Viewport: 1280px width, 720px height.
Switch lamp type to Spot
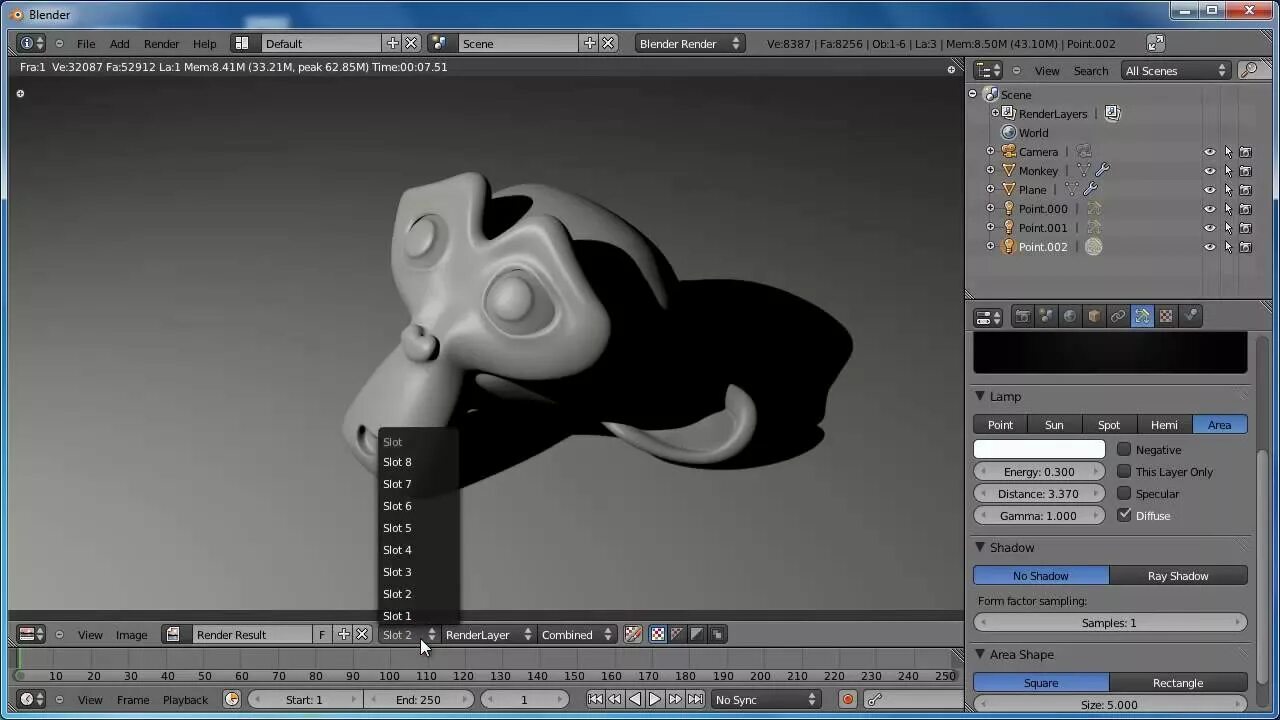tap(1109, 424)
